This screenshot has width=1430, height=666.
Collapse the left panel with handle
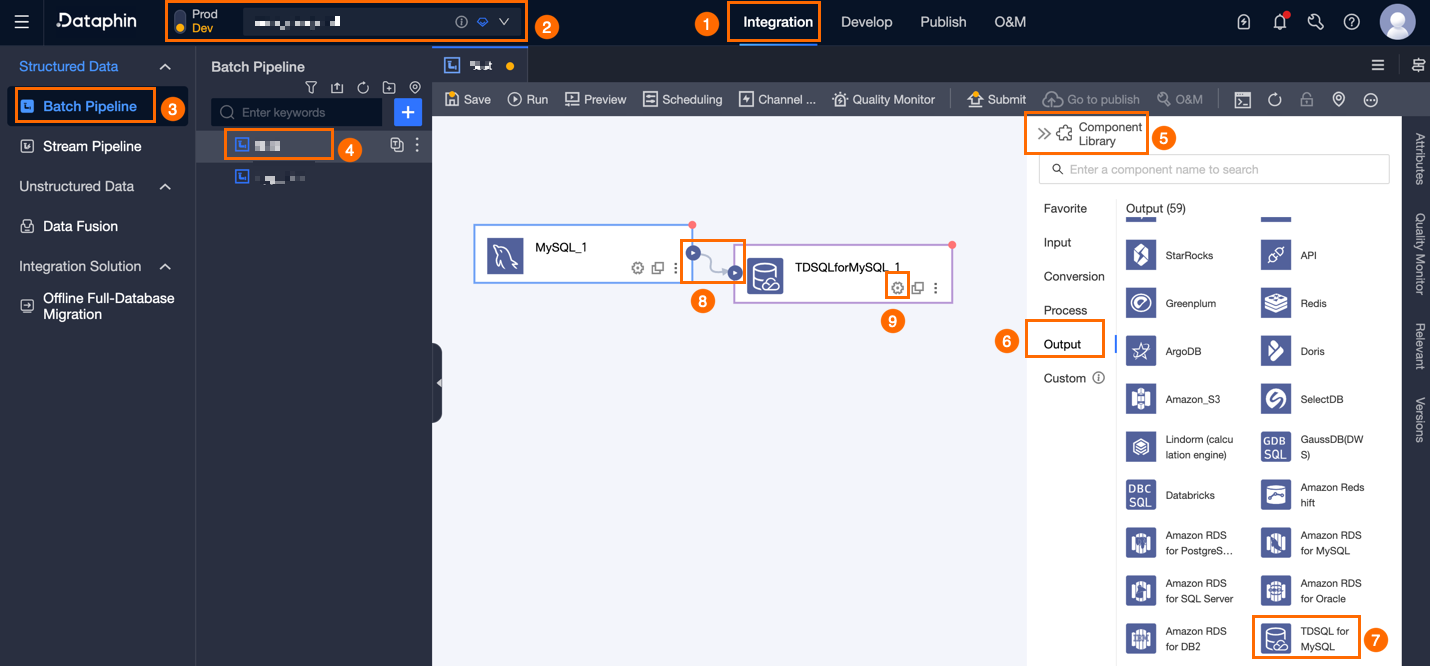pos(437,383)
